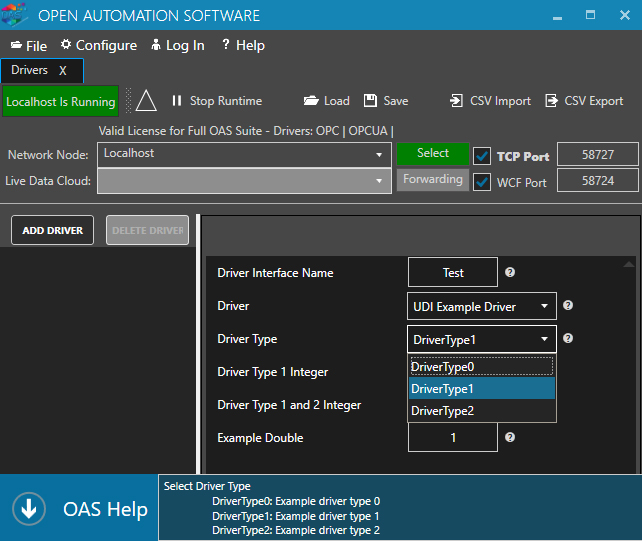Click the Save floppy disk icon
The width and height of the screenshot is (642, 541).
(370, 101)
